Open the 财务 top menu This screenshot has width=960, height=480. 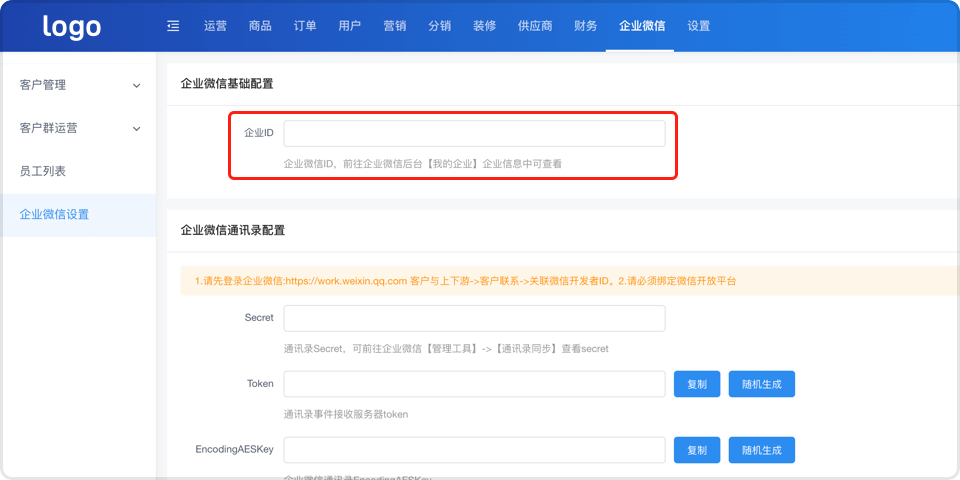click(x=586, y=26)
